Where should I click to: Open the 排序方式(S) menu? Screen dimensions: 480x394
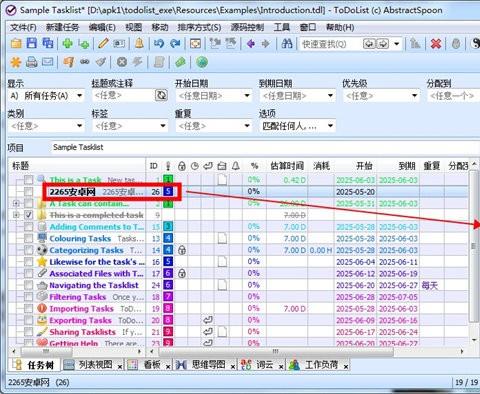pos(199,27)
